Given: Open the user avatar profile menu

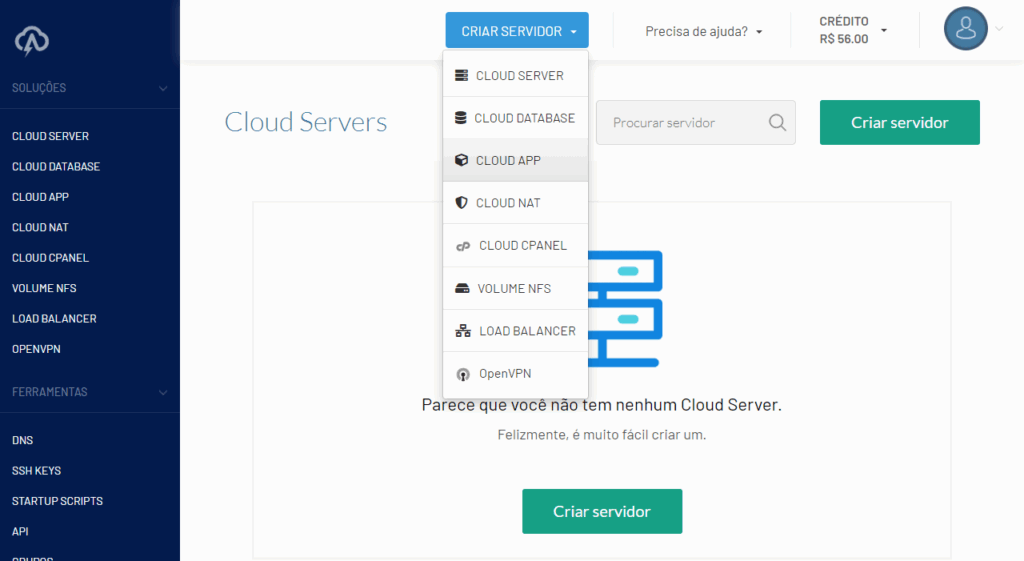Looking at the screenshot, I should pyautogui.click(x=965, y=29).
